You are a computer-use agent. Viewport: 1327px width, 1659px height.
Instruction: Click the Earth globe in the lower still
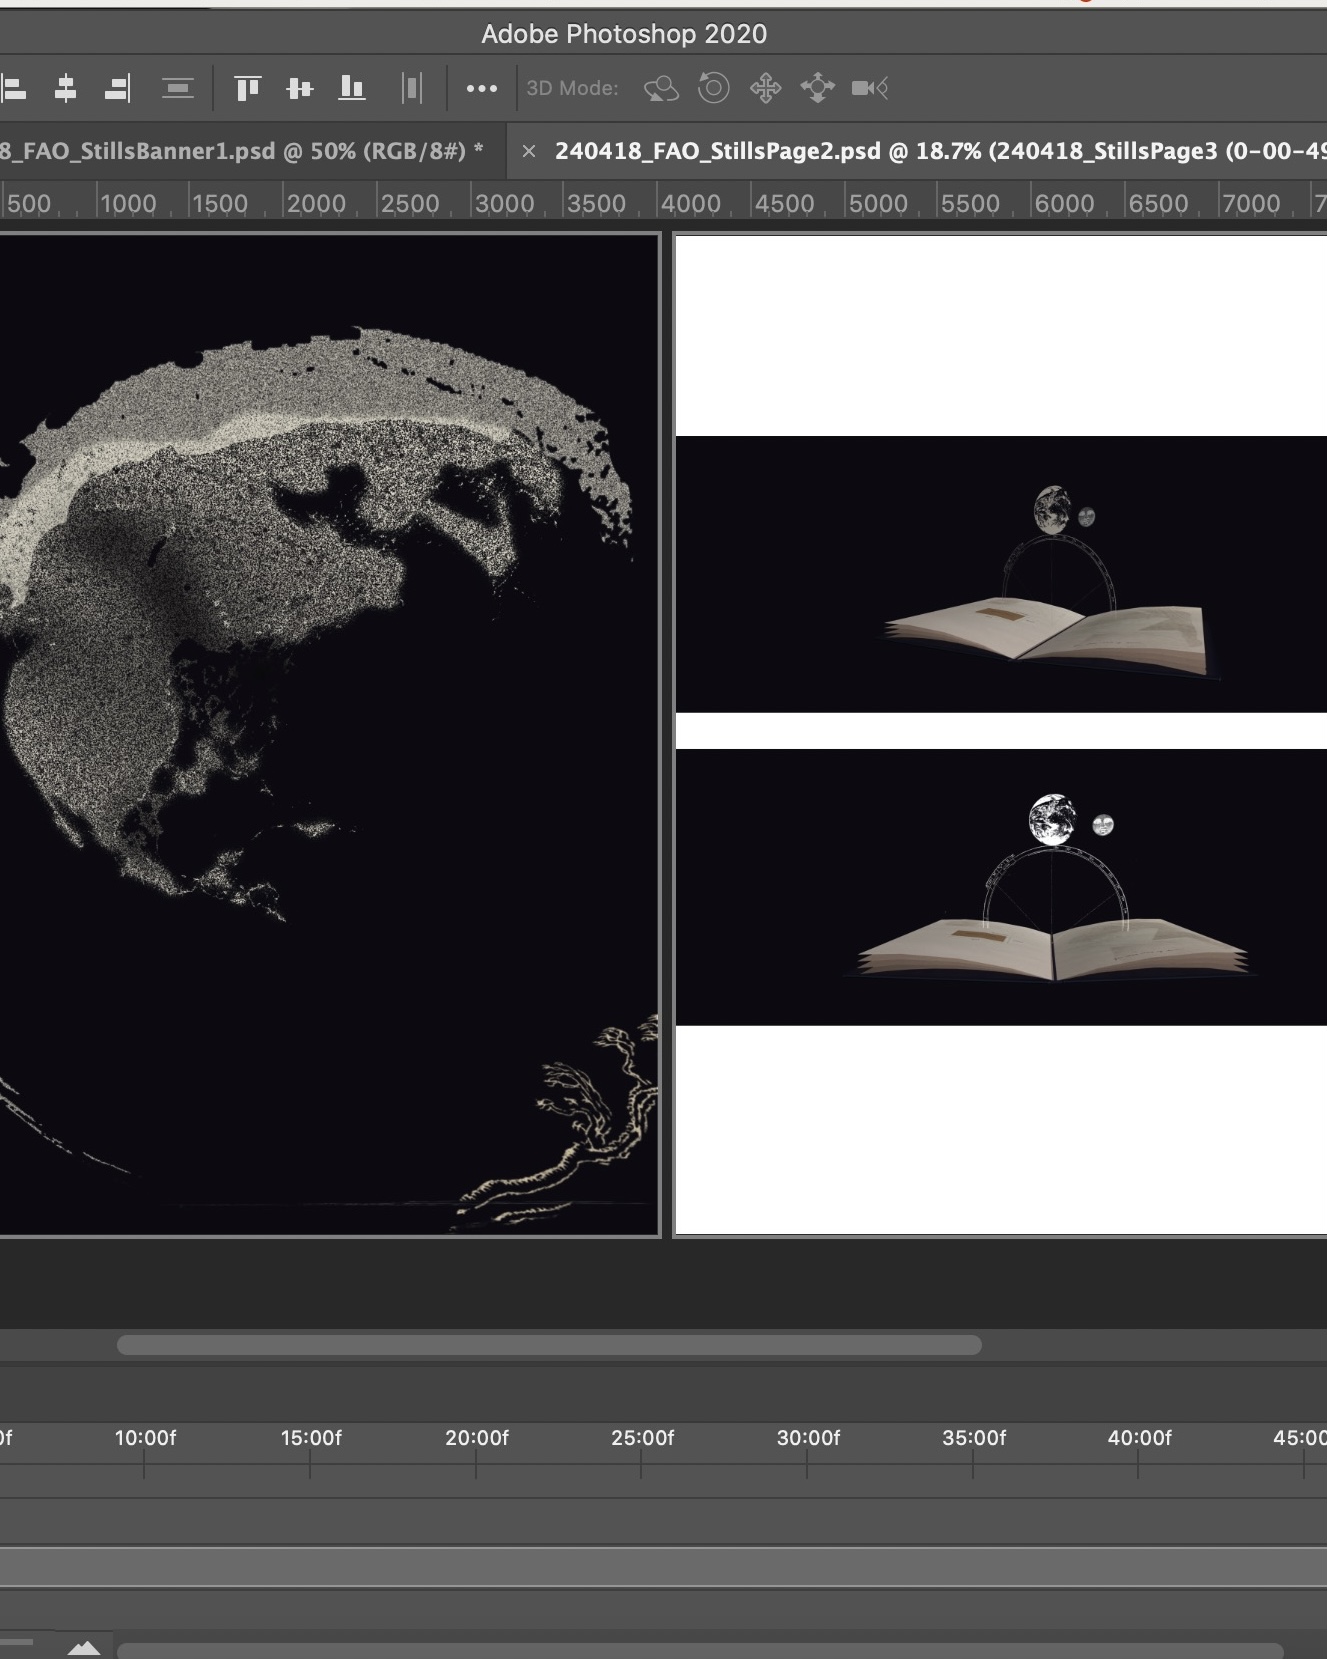[x=1052, y=820]
